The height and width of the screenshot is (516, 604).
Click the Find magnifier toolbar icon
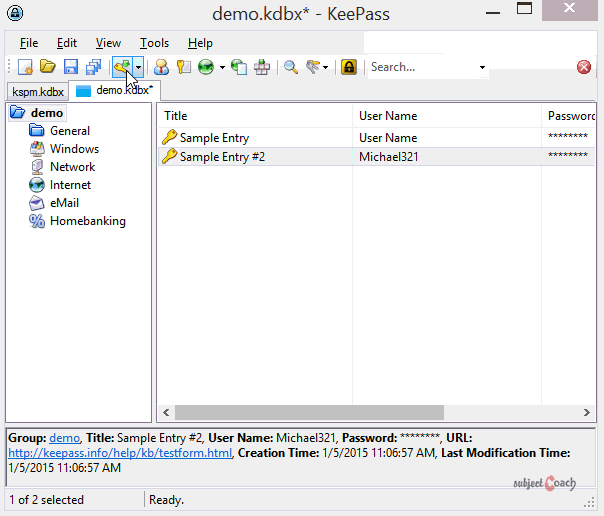[291, 67]
